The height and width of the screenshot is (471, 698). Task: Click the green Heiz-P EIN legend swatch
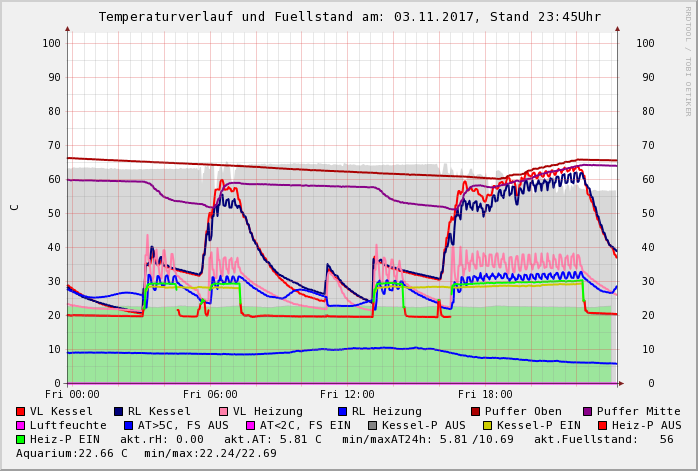(20, 439)
